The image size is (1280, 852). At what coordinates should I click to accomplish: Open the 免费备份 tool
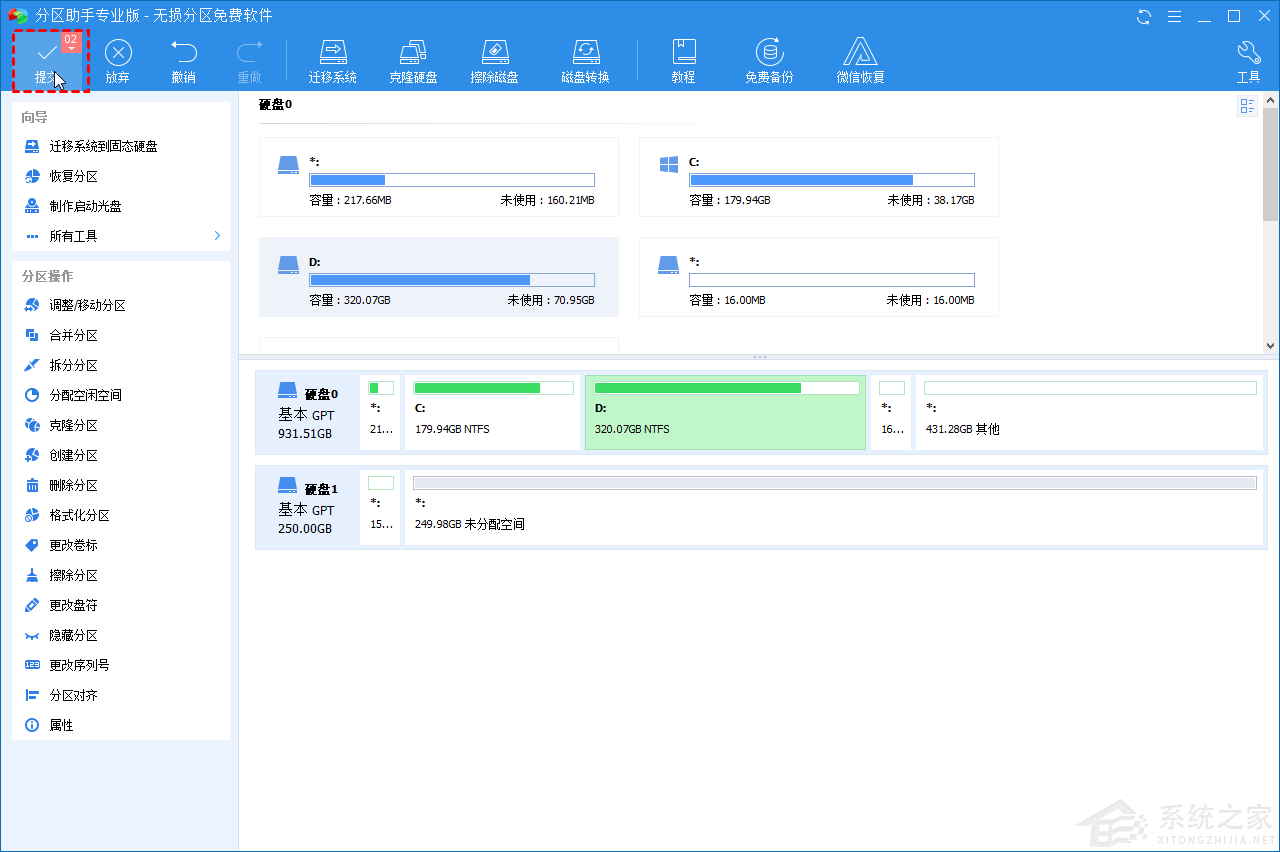(x=768, y=53)
